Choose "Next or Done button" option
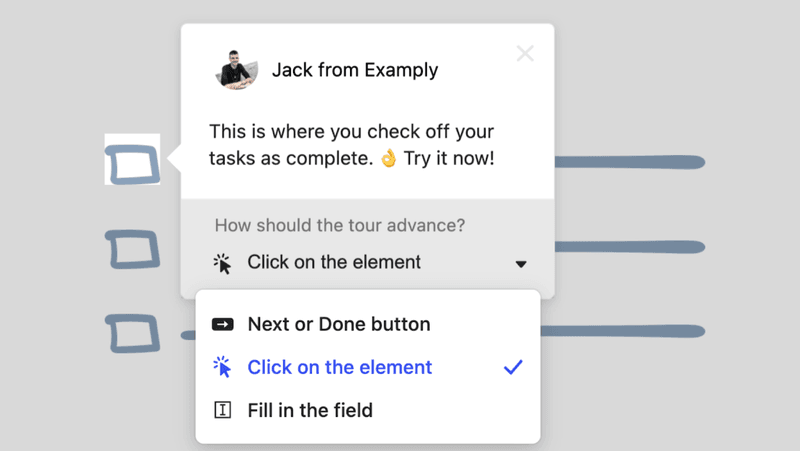This screenshot has height=451, width=800. click(x=338, y=324)
